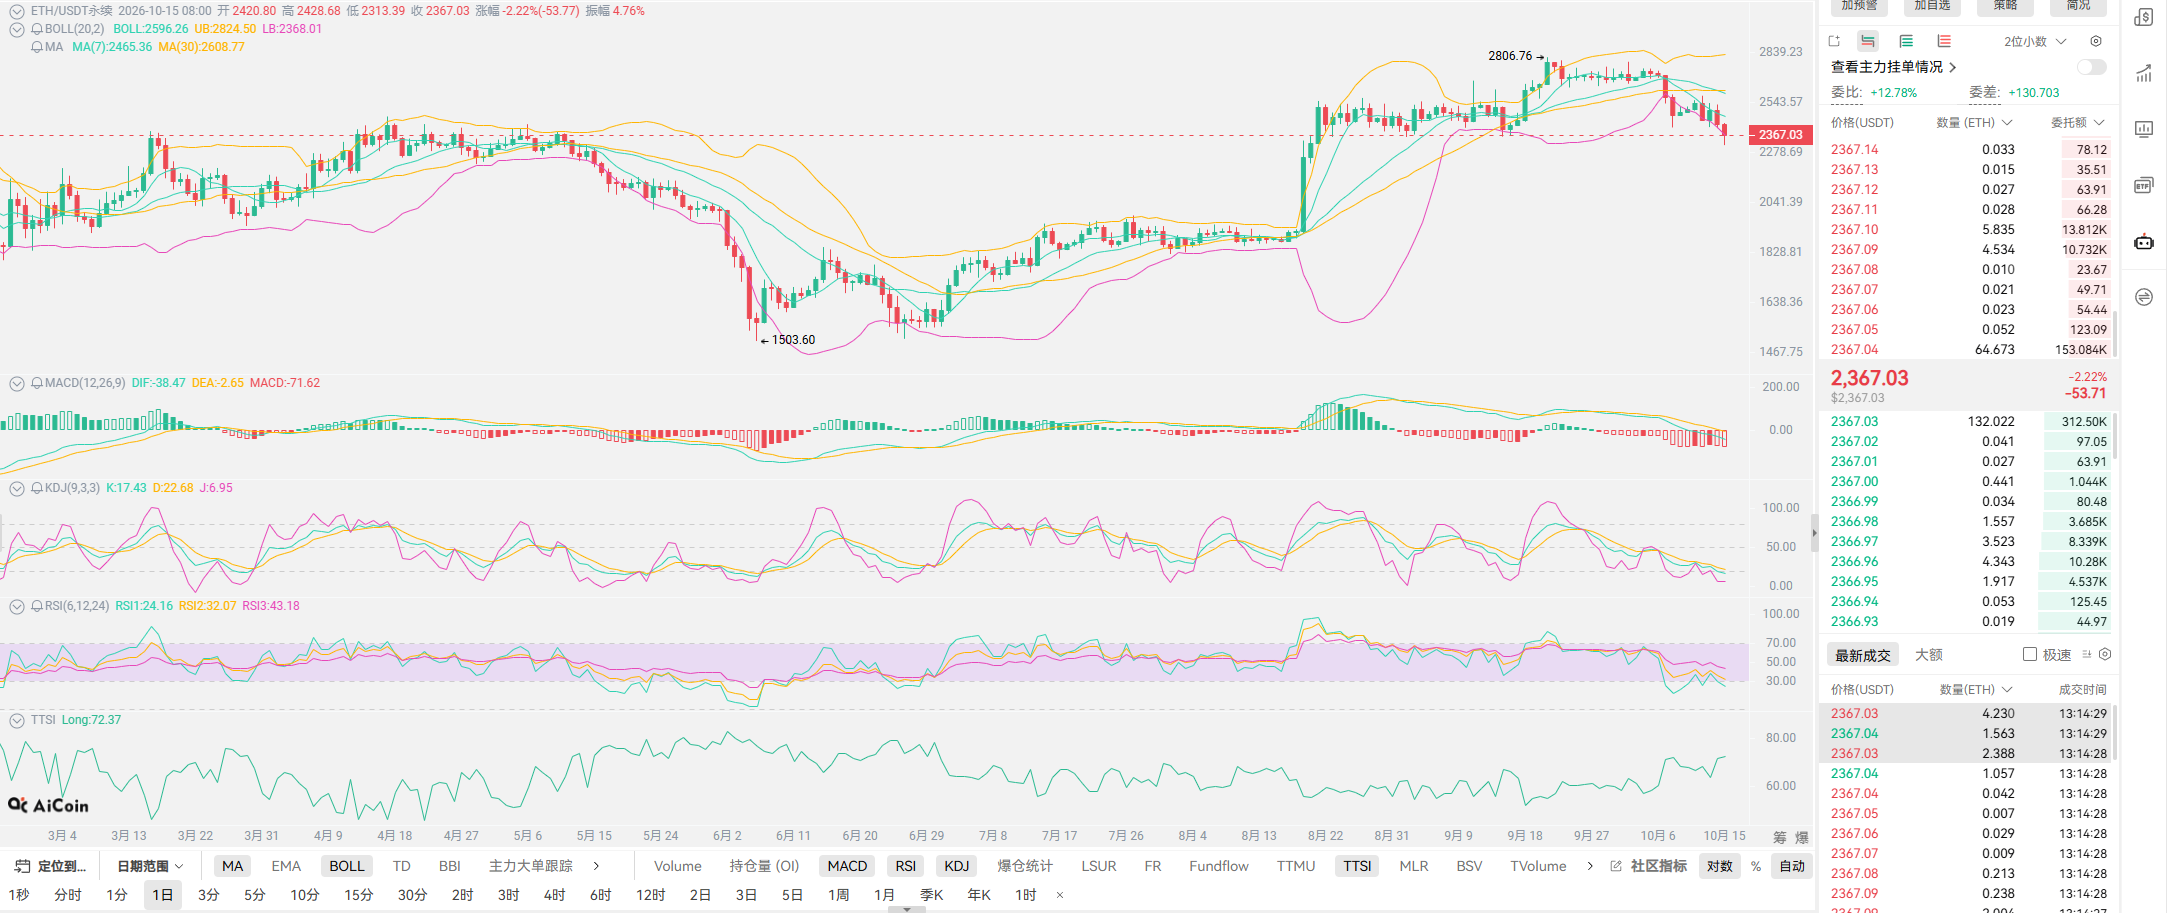Open order book settings hexagon icon
This screenshot has height=913, width=2167.
[x=2096, y=41]
